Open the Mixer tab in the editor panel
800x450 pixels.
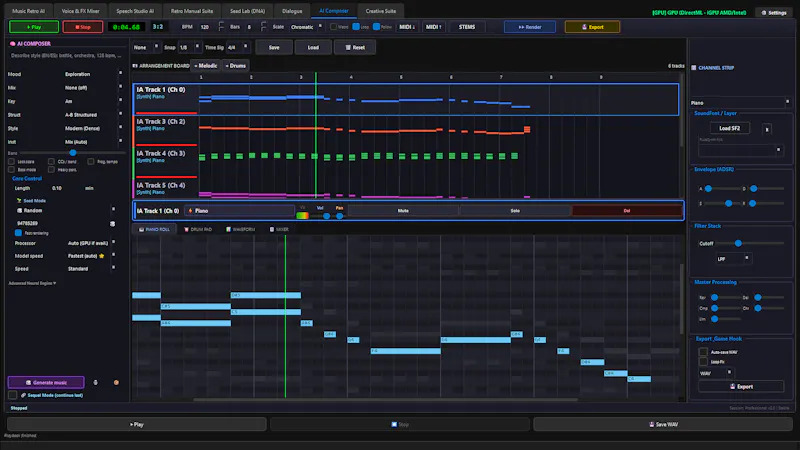[x=279, y=230]
